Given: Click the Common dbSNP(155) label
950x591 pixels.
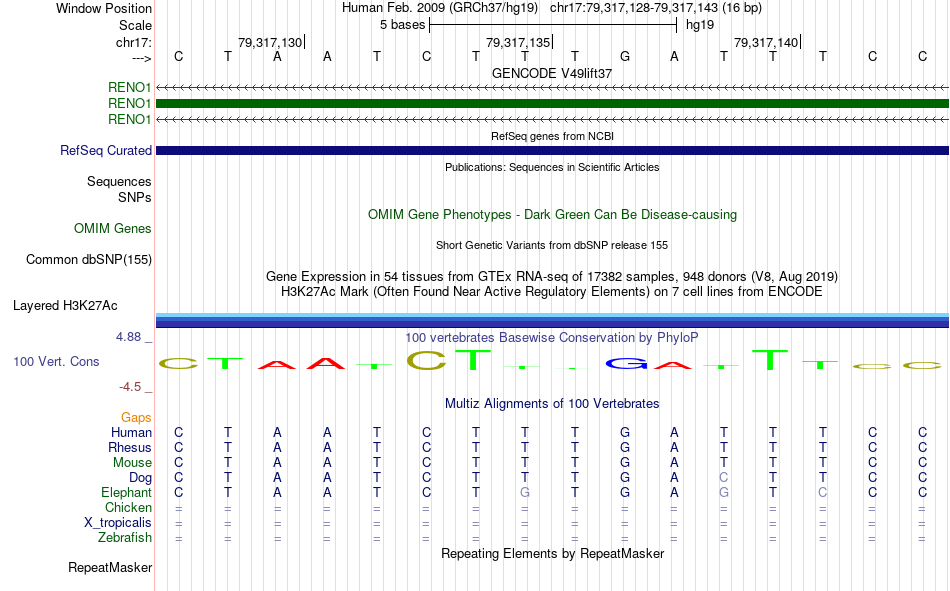Looking at the screenshot, I should pos(88,259).
